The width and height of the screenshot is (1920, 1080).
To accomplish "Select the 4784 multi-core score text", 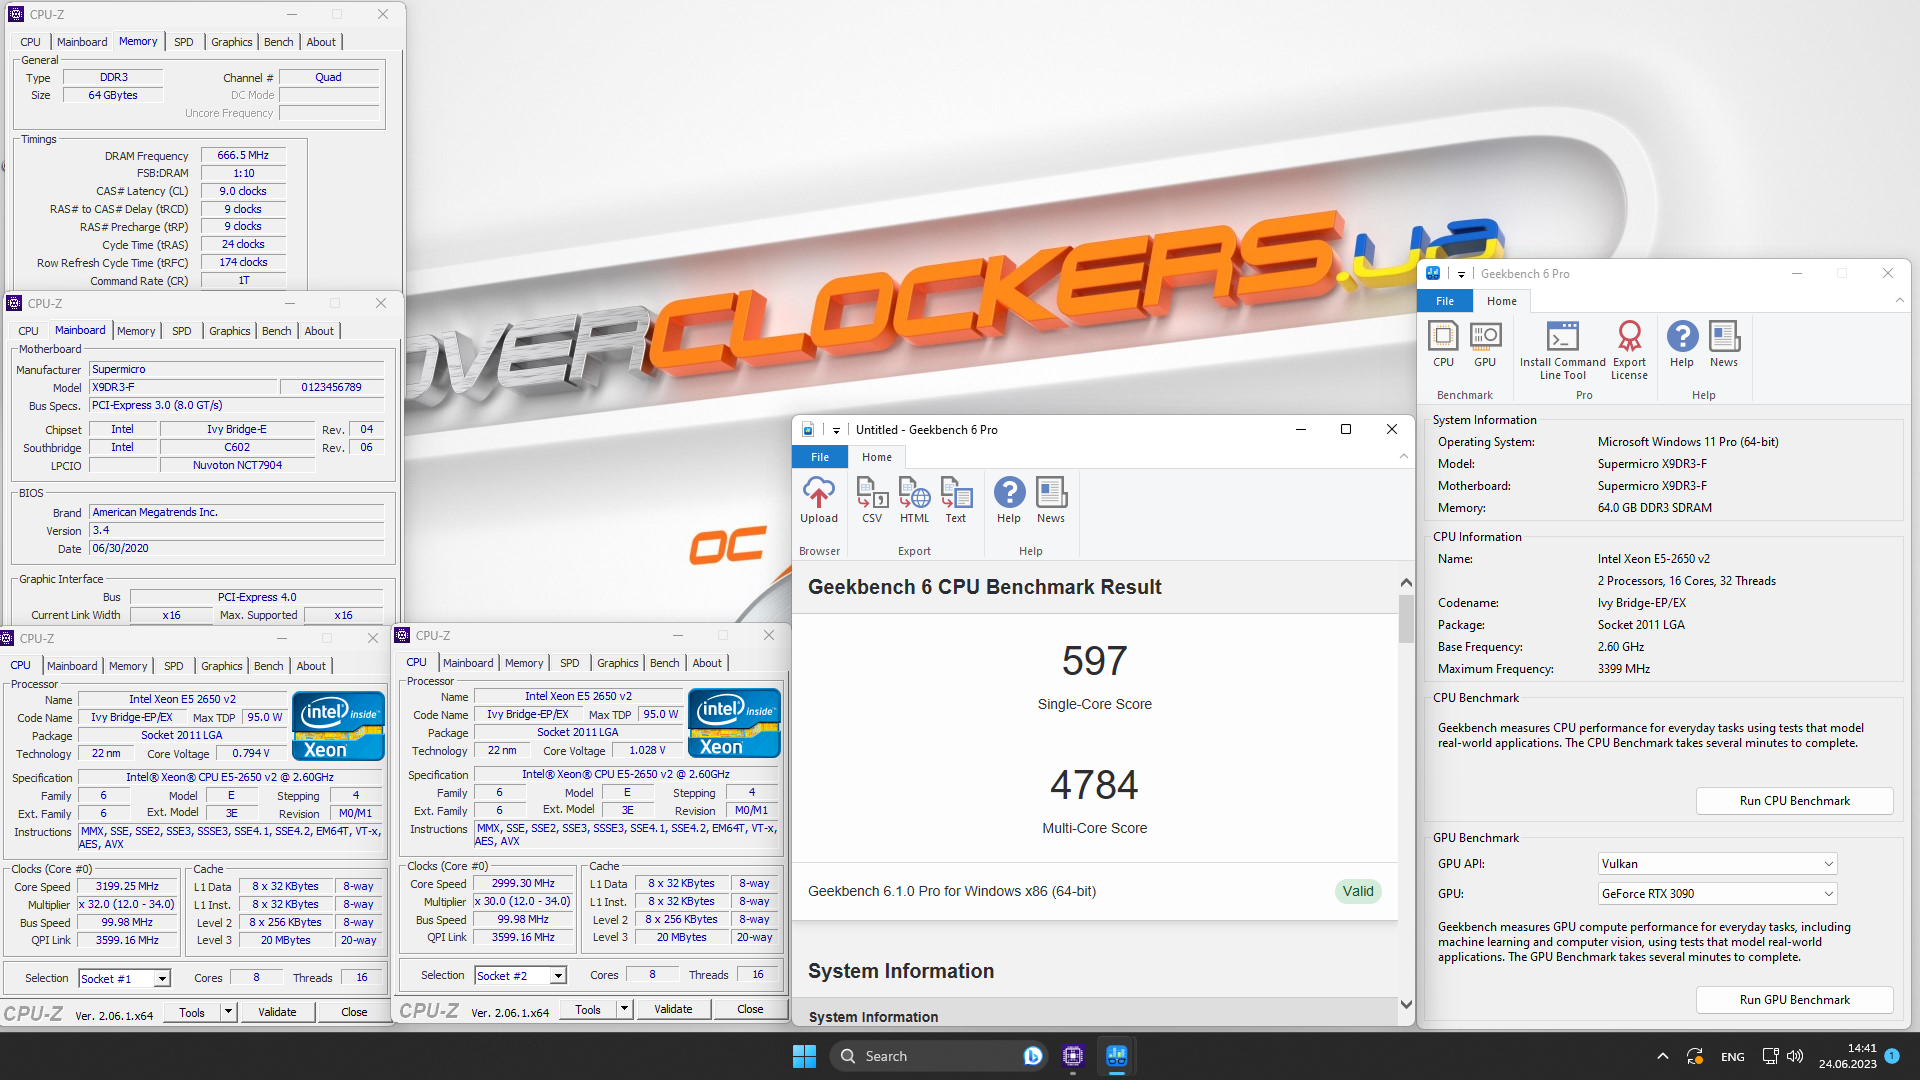I will click(1094, 785).
